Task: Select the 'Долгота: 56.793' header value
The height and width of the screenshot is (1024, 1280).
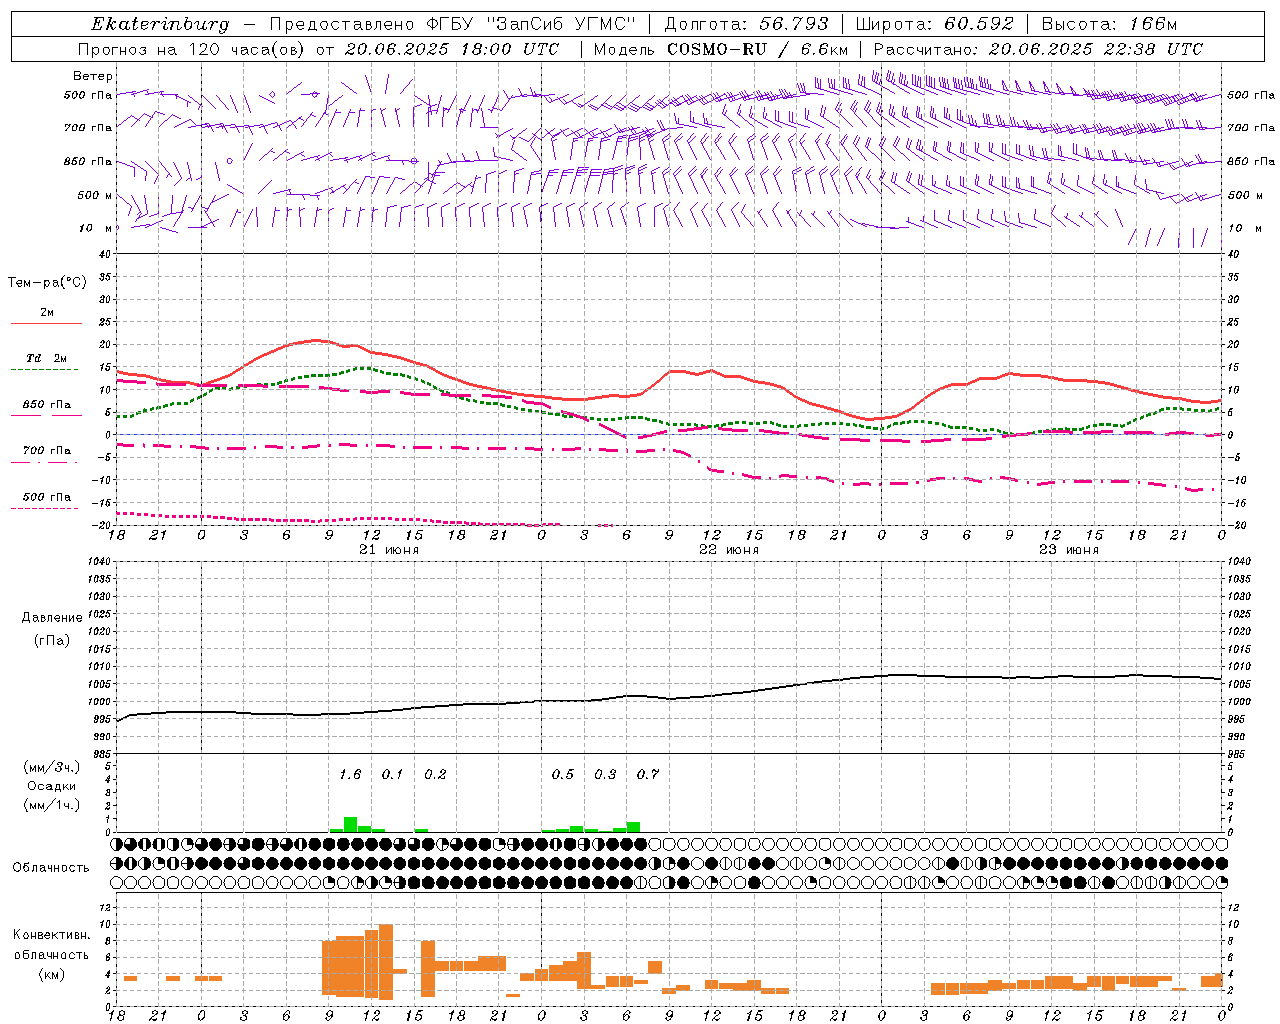Action: 746,24
